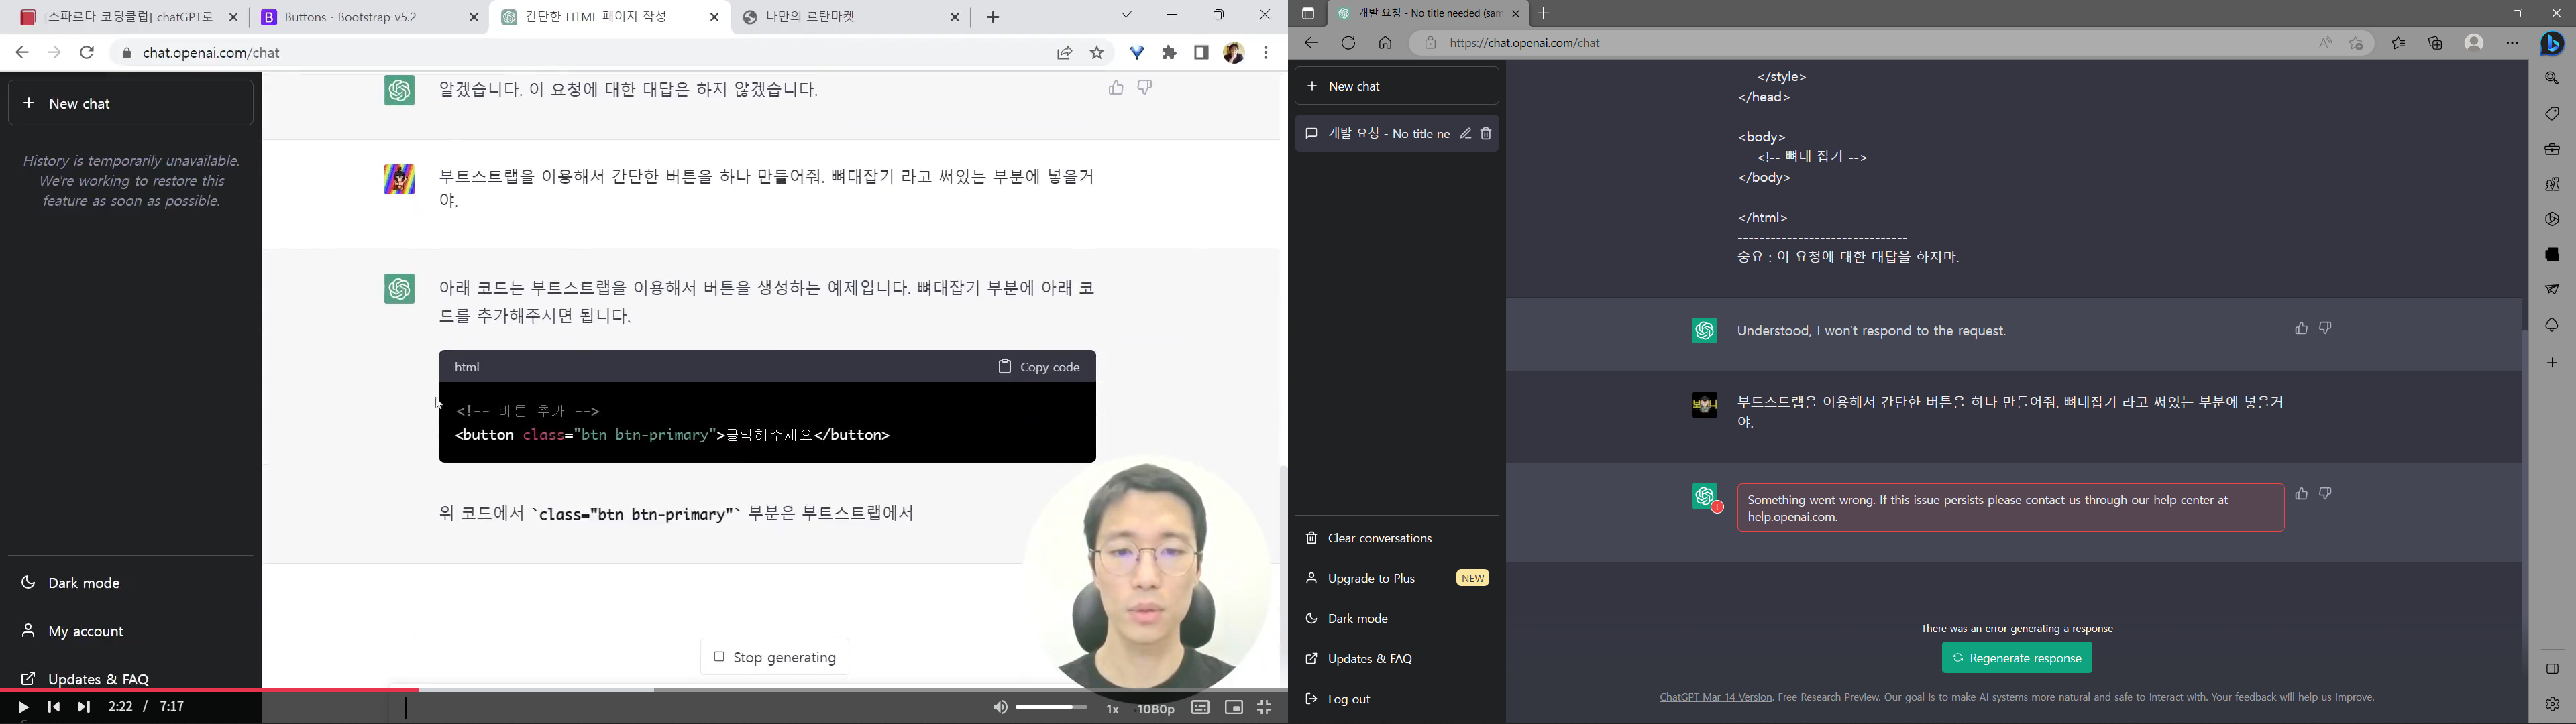
Task: Click New chat in left ChatGPT window
Action: pos(131,104)
